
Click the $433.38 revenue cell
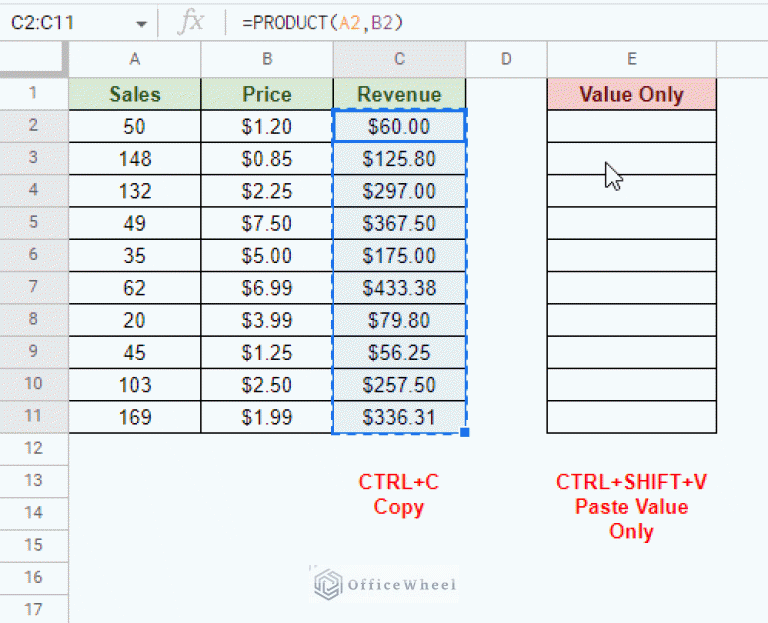coord(399,288)
